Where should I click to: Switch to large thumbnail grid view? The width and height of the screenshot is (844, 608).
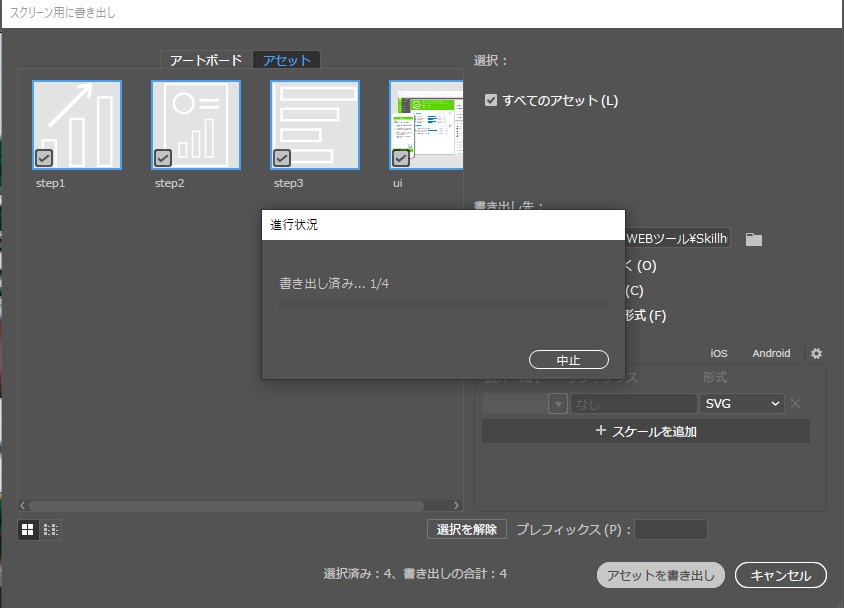(27, 530)
